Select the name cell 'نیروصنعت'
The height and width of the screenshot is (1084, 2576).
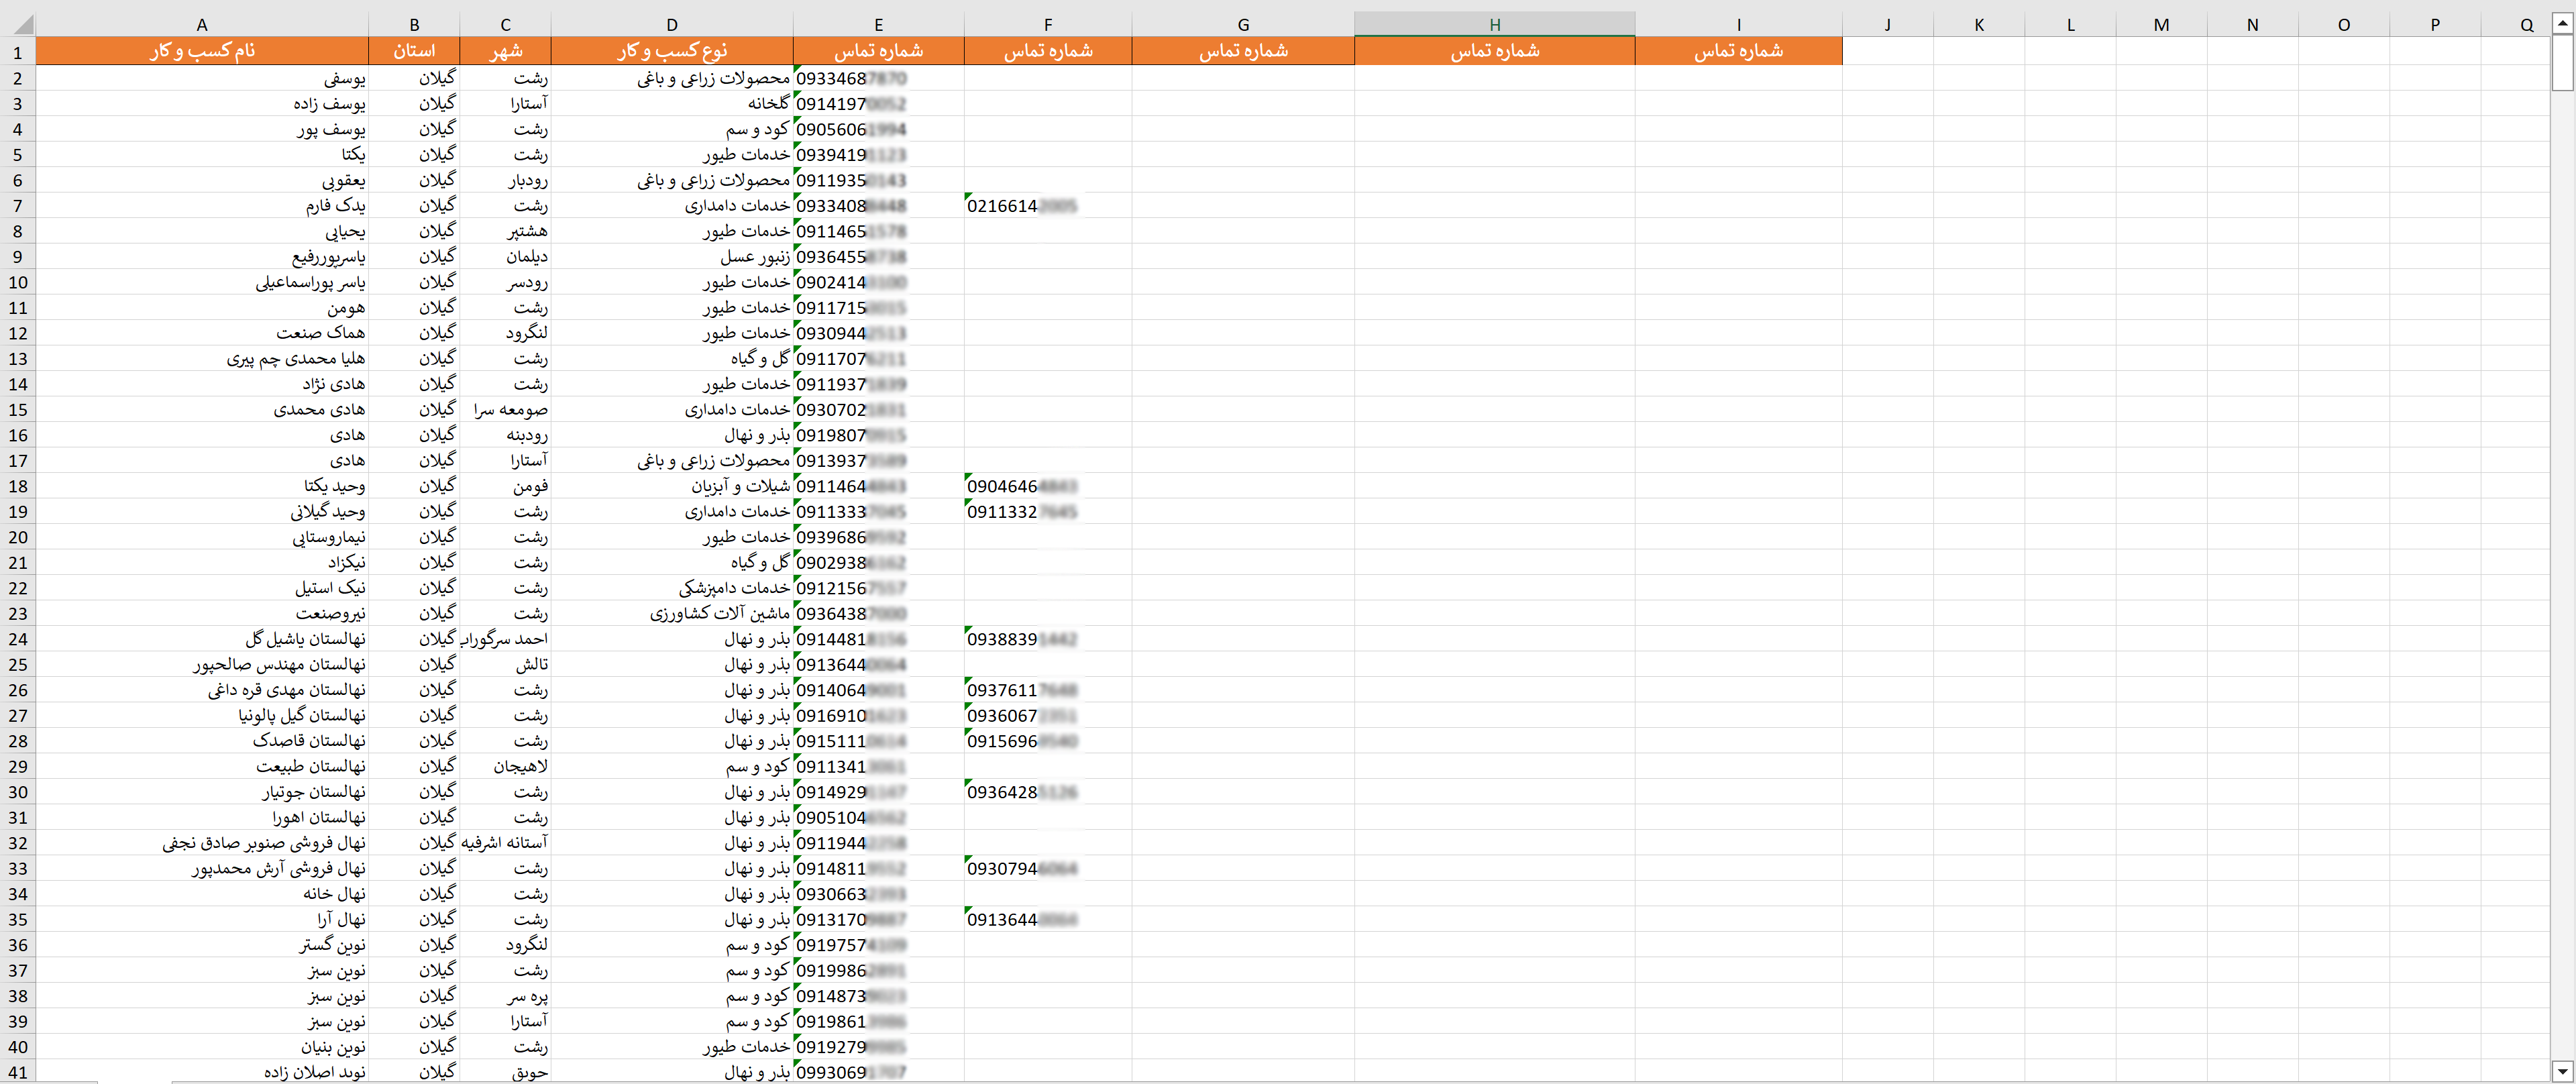click(x=202, y=613)
